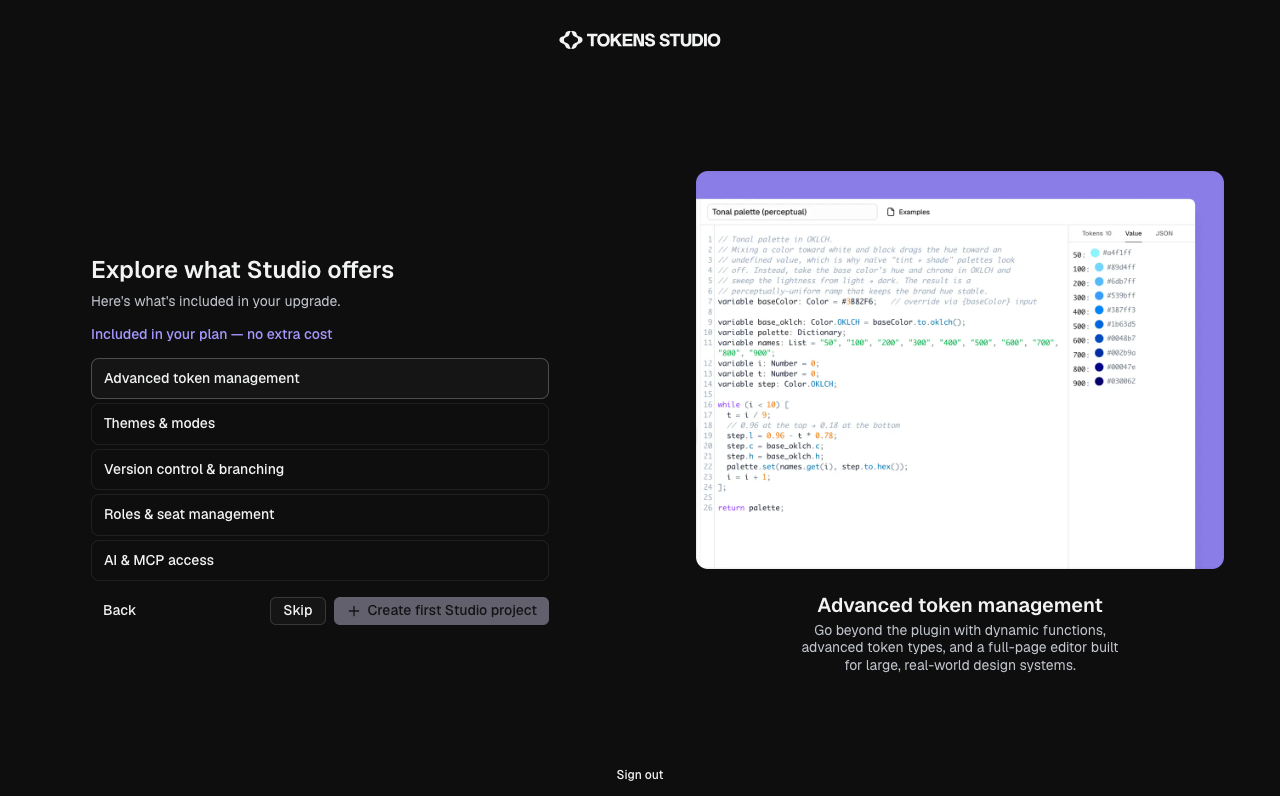Skip this onboarding step
The height and width of the screenshot is (796, 1280).
pos(298,611)
